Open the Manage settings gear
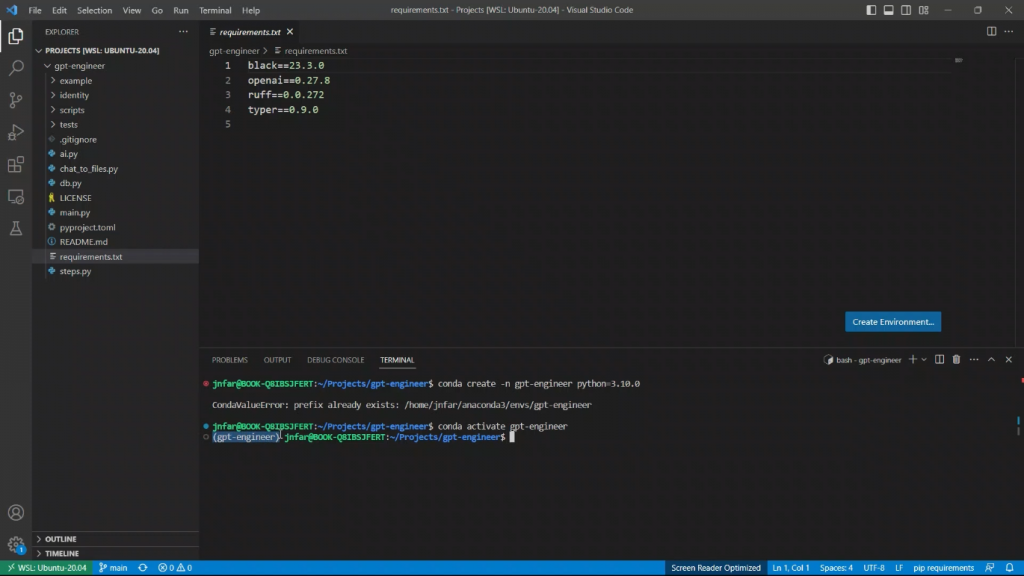Viewport: 1024px width, 576px height. point(16,545)
